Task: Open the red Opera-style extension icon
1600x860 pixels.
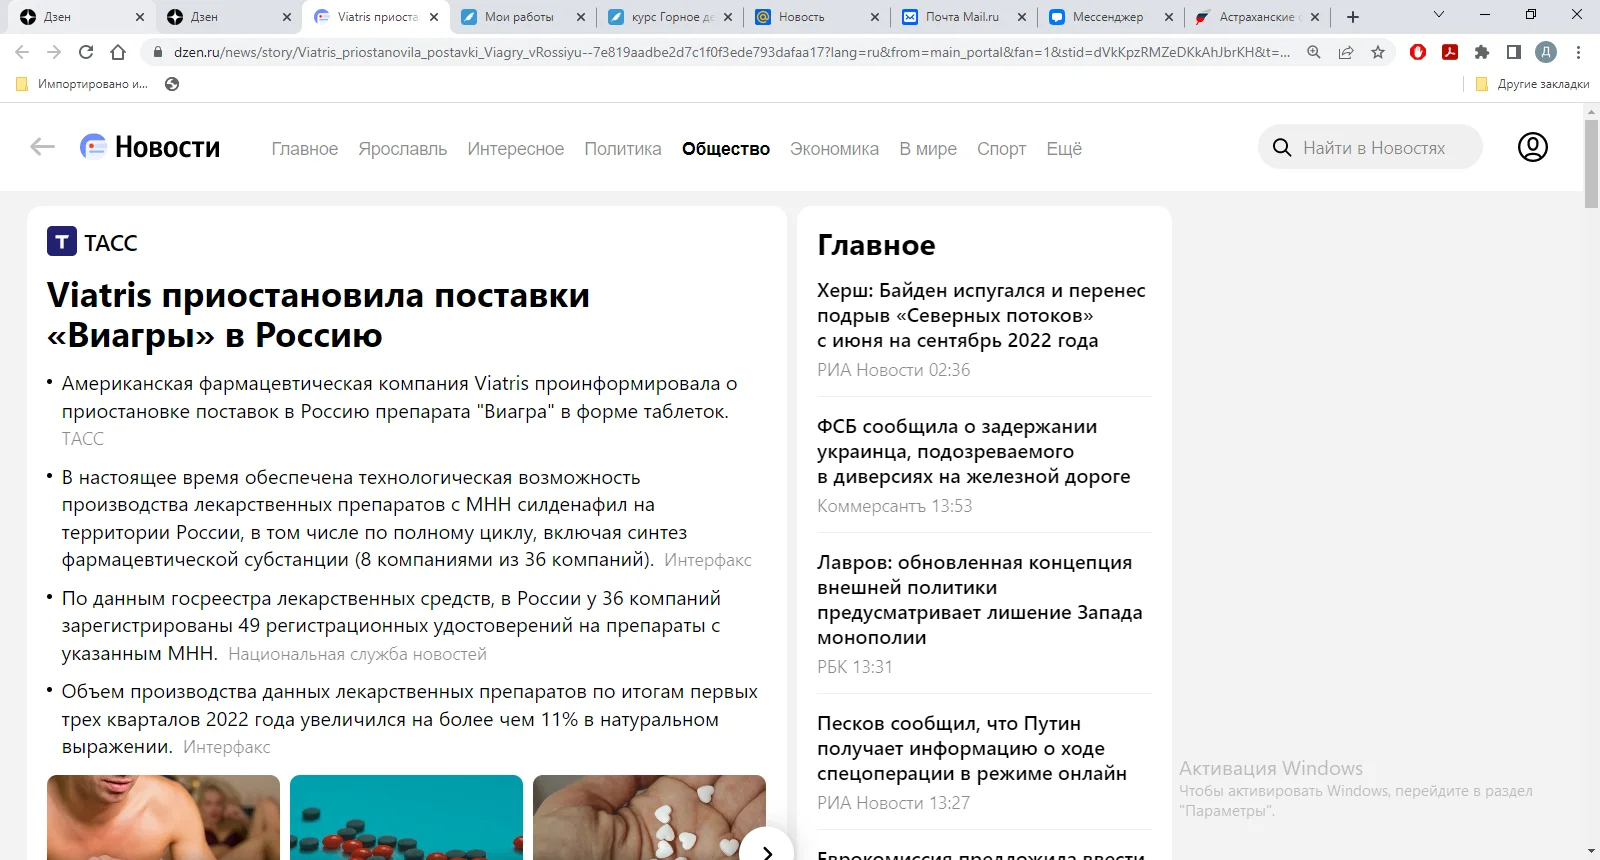Action: pos(1418,52)
